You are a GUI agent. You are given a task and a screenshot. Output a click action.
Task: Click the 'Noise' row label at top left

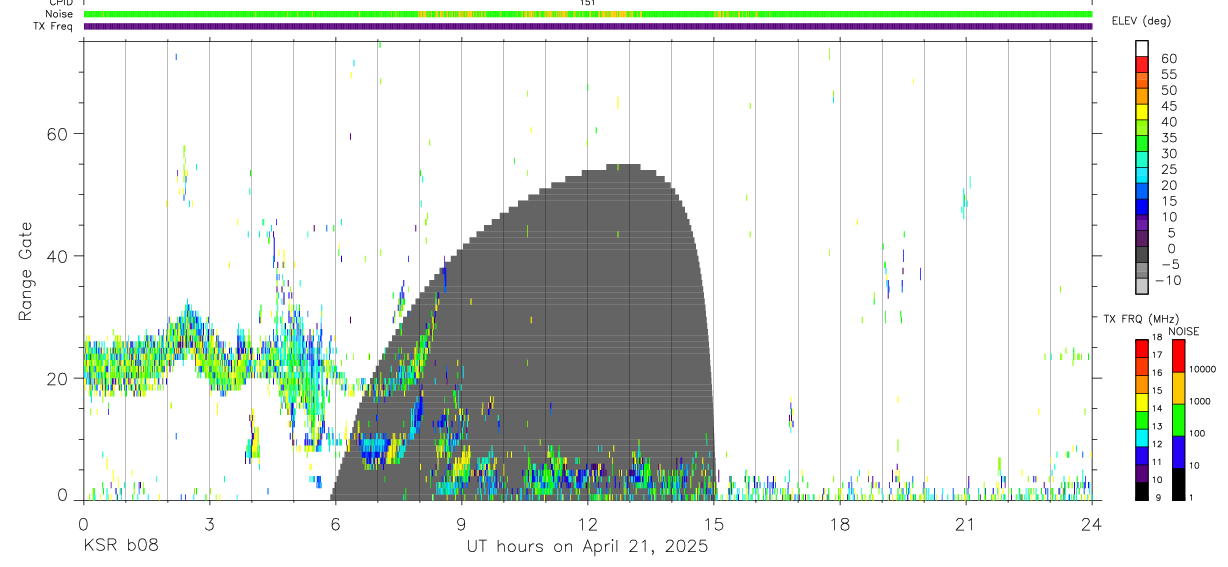(x=61, y=14)
